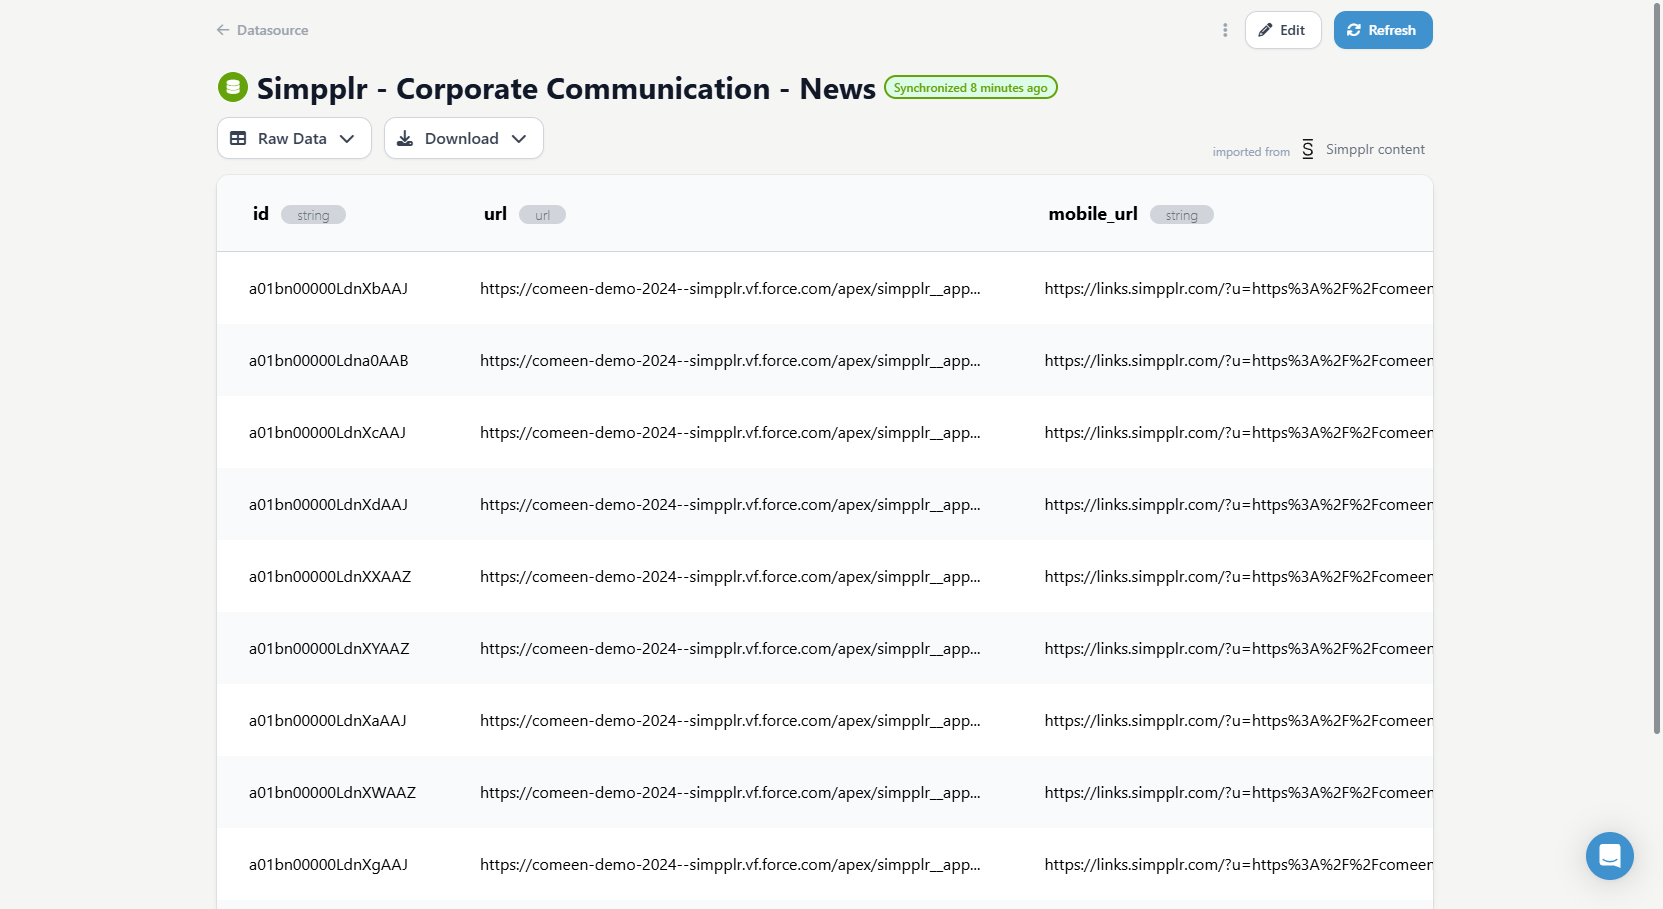The height and width of the screenshot is (909, 1663).
Task: Open url in row a01bn00000LdnXbAAJ
Action: [x=730, y=288]
